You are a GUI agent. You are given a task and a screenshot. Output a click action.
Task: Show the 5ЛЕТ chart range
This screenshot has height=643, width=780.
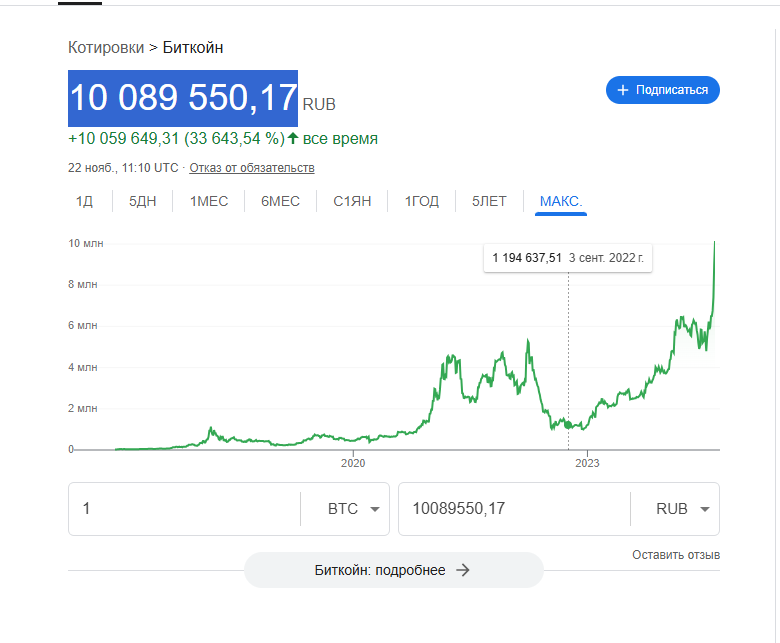(489, 201)
